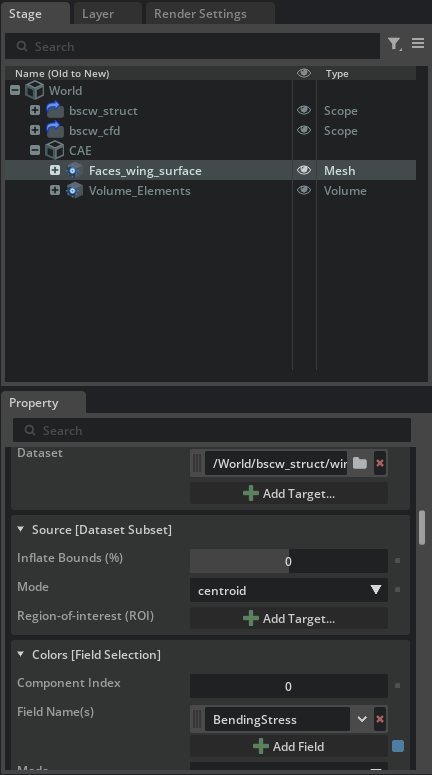The image size is (432, 775).
Task: Click the blue square beside Add Field
Action: click(x=398, y=746)
